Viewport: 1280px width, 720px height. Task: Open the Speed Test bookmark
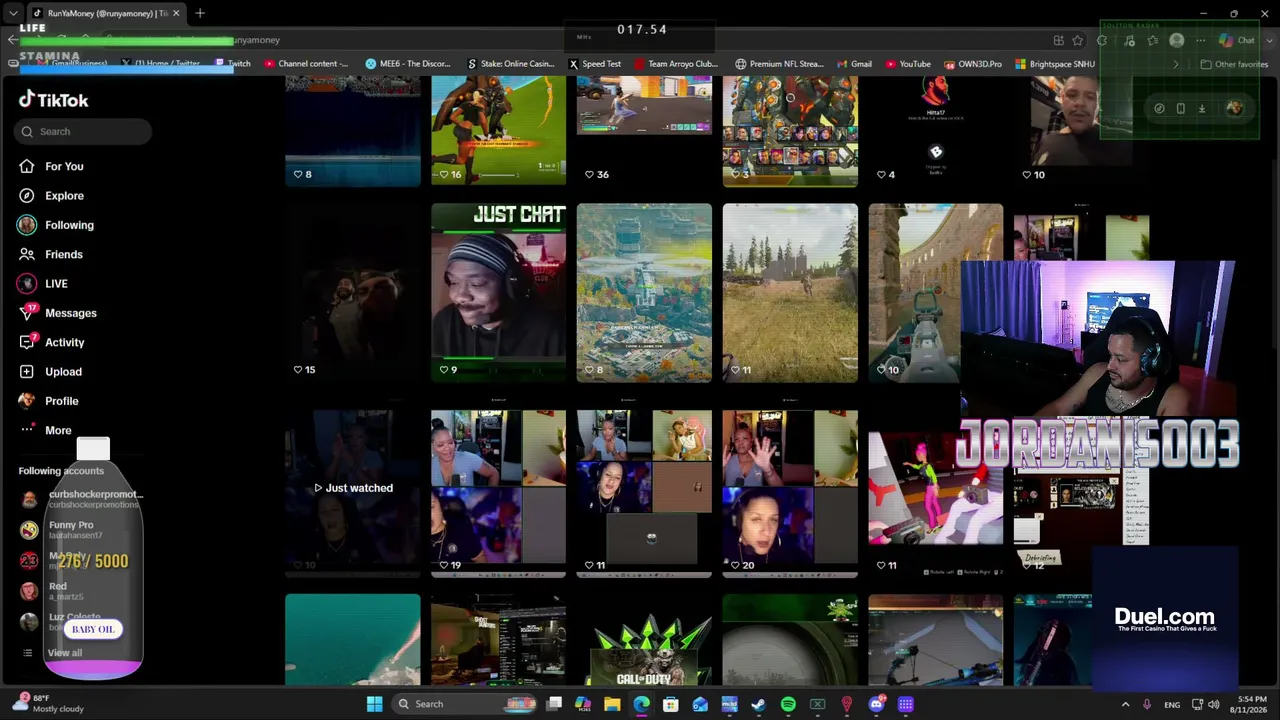click(595, 64)
